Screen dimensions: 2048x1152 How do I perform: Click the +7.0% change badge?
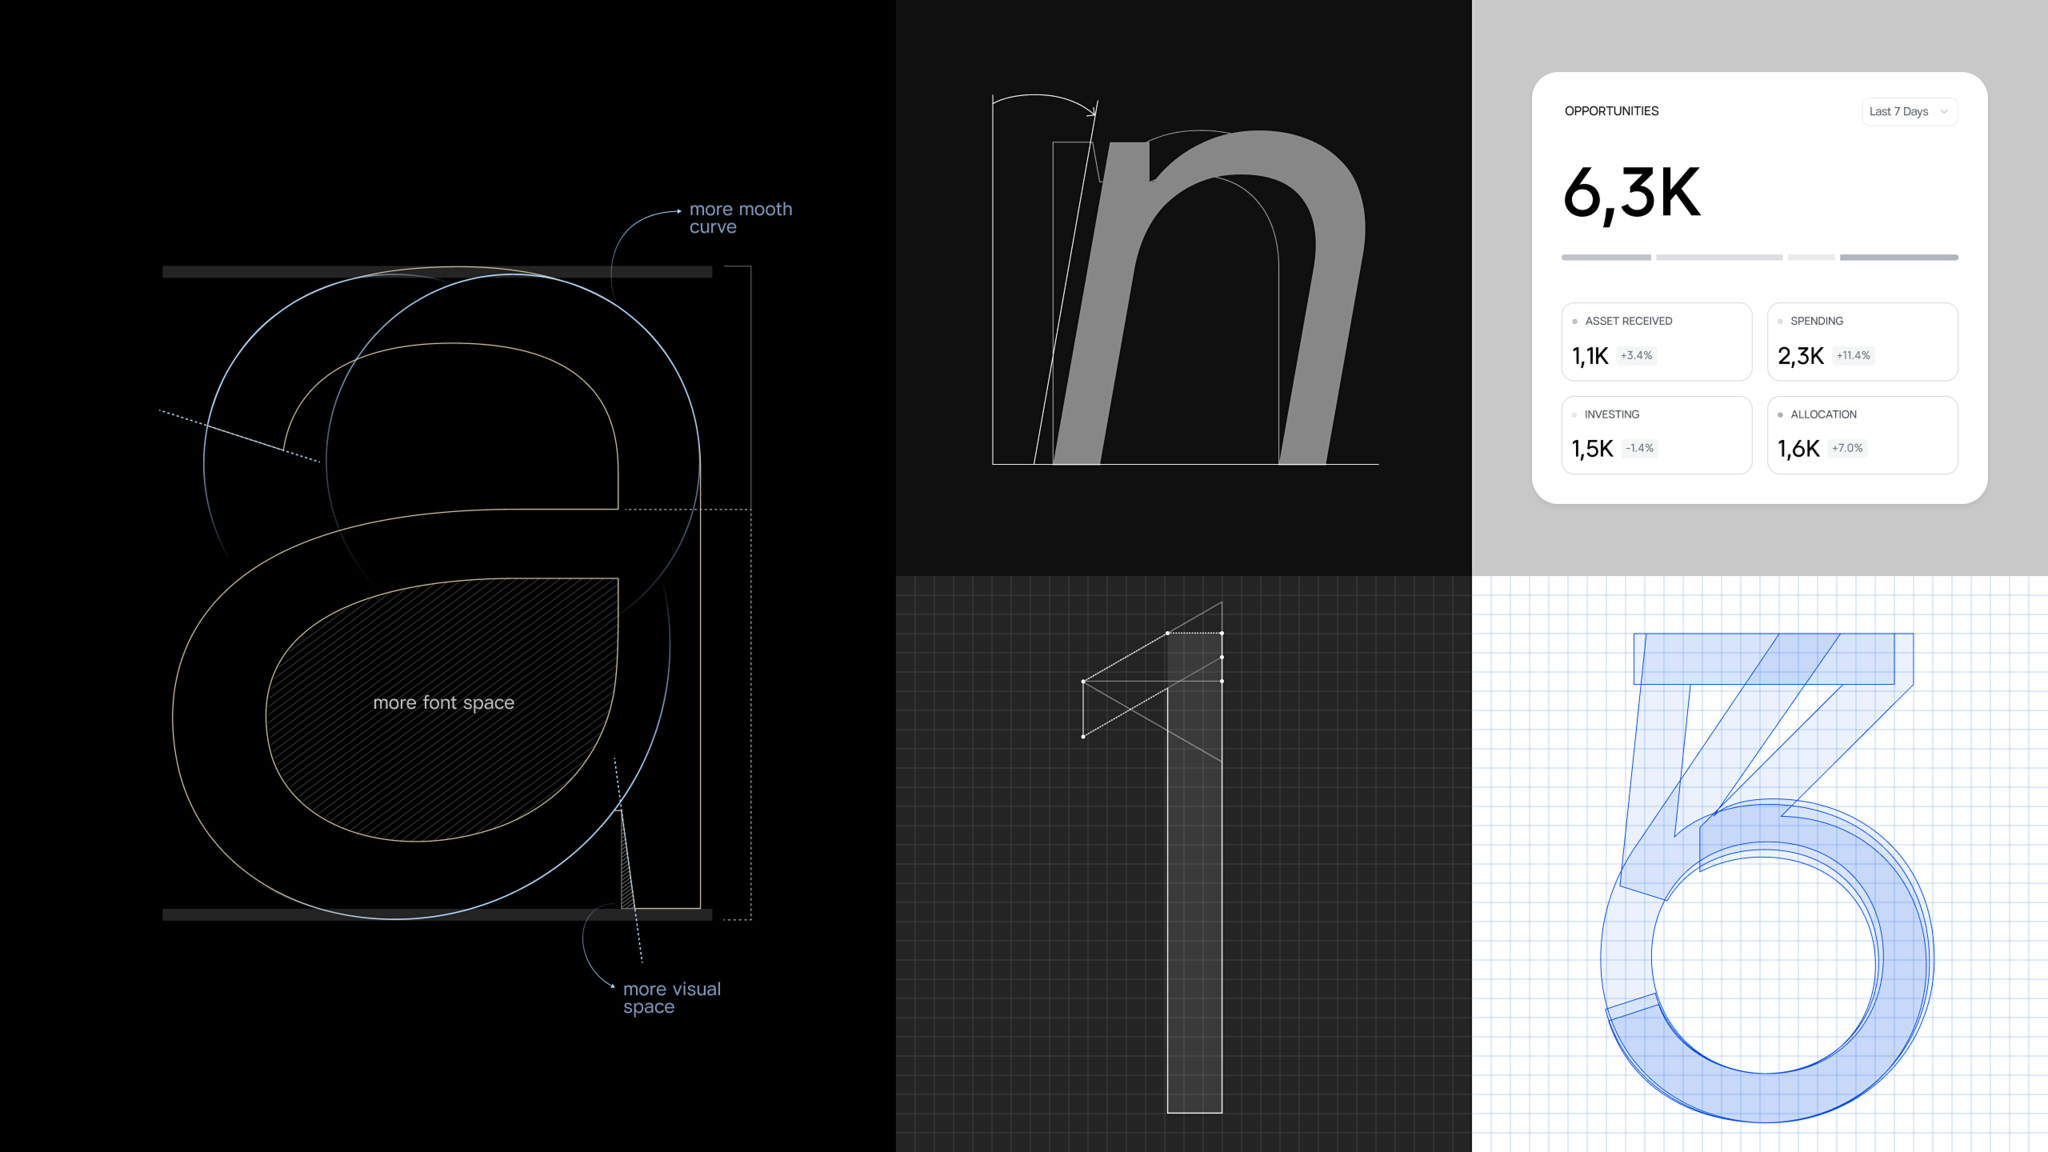[1847, 449]
